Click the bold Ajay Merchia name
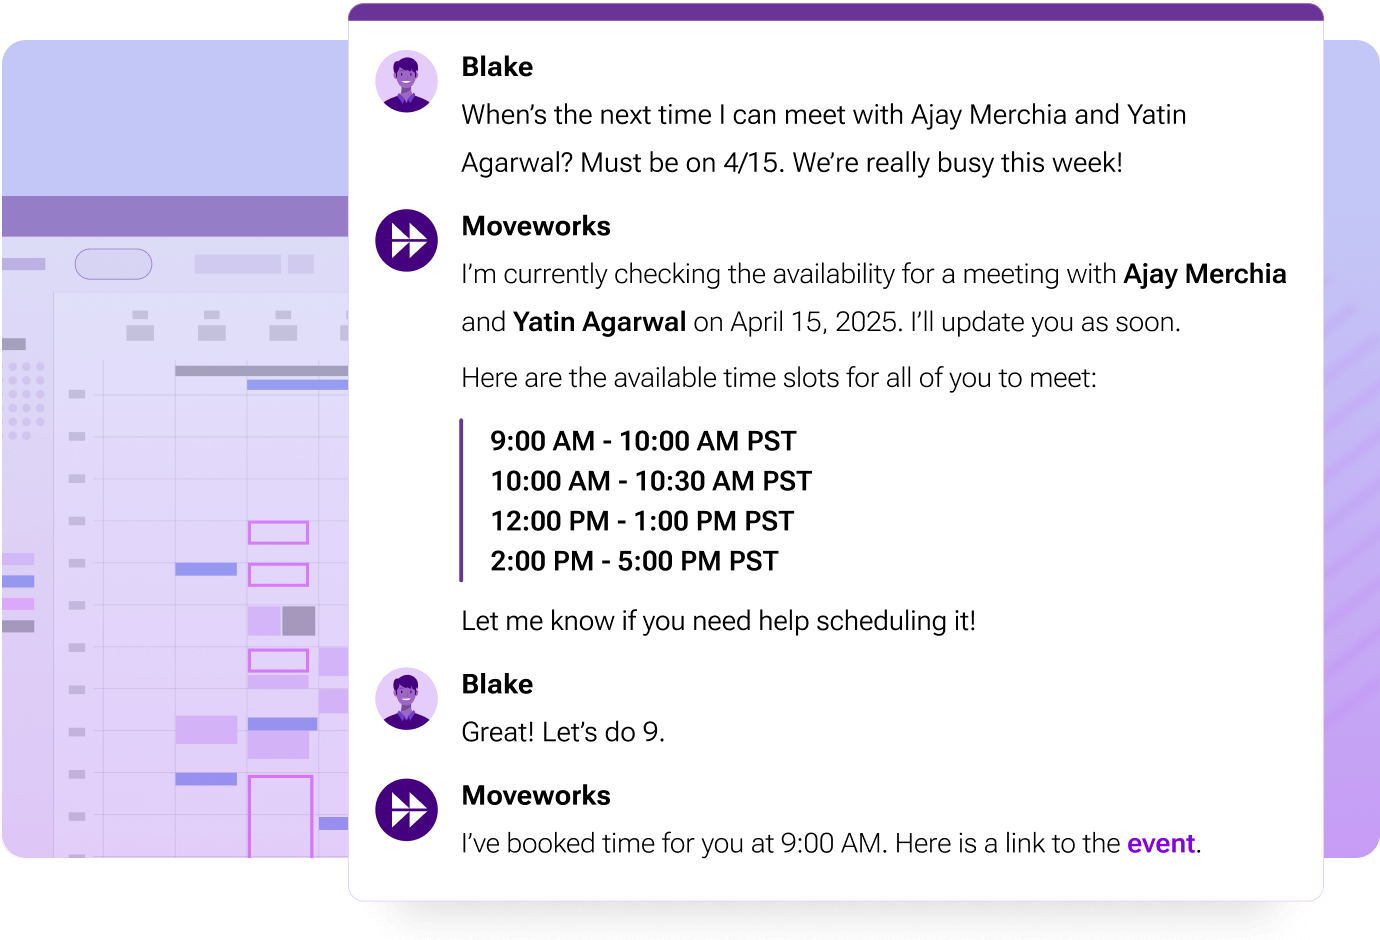 1204,274
